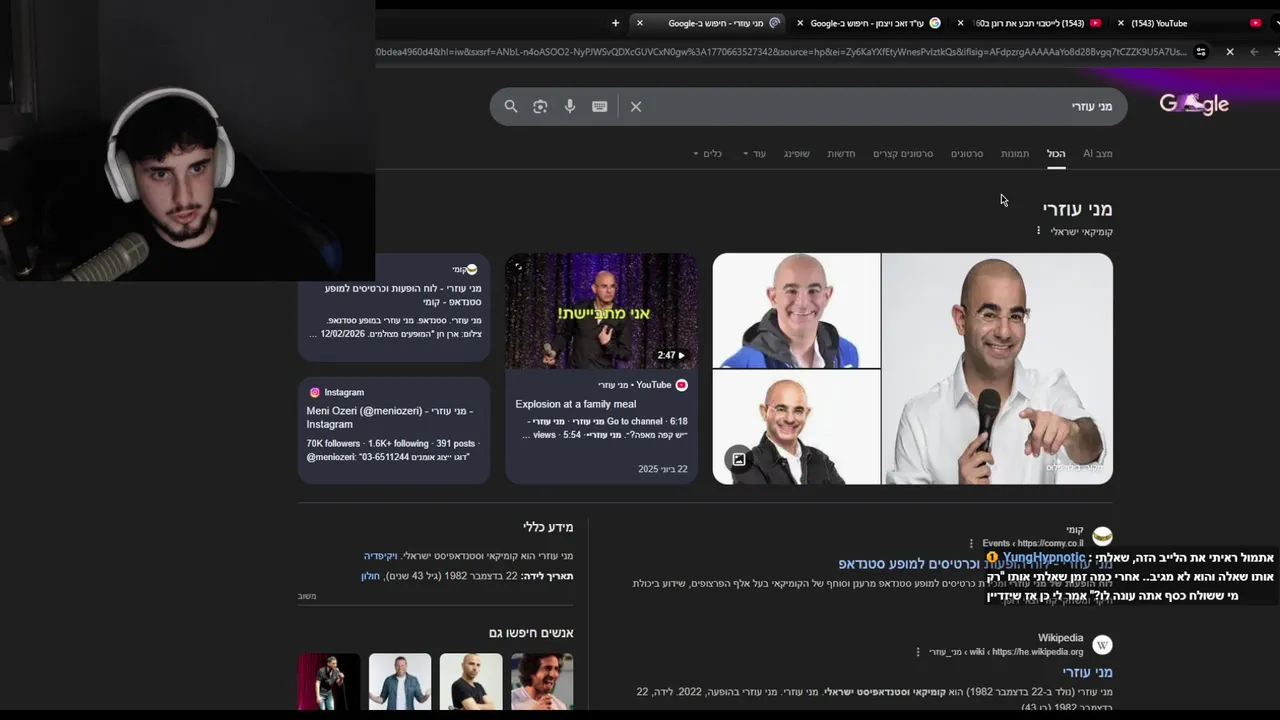Click the Google logo
The image size is (1280, 720).
(x=1194, y=104)
